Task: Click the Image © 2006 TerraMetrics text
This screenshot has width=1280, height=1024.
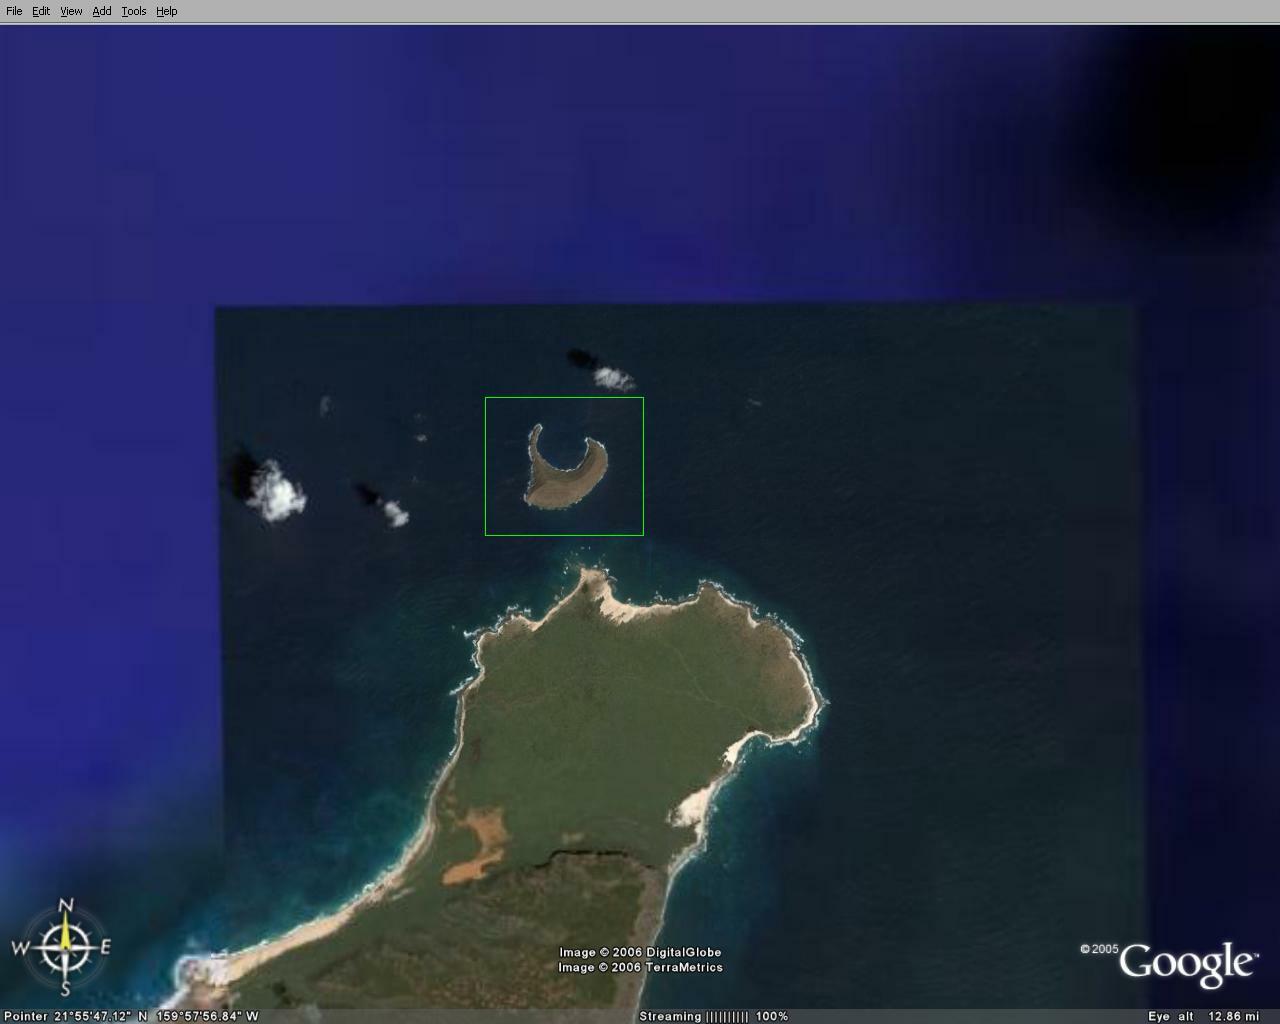Action: click(640, 967)
